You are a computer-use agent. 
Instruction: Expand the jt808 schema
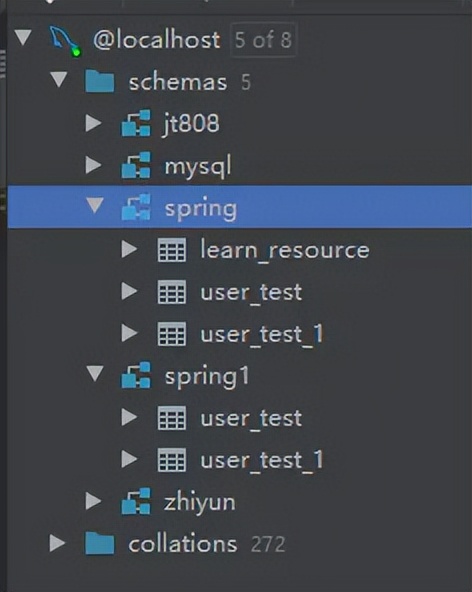93,123
